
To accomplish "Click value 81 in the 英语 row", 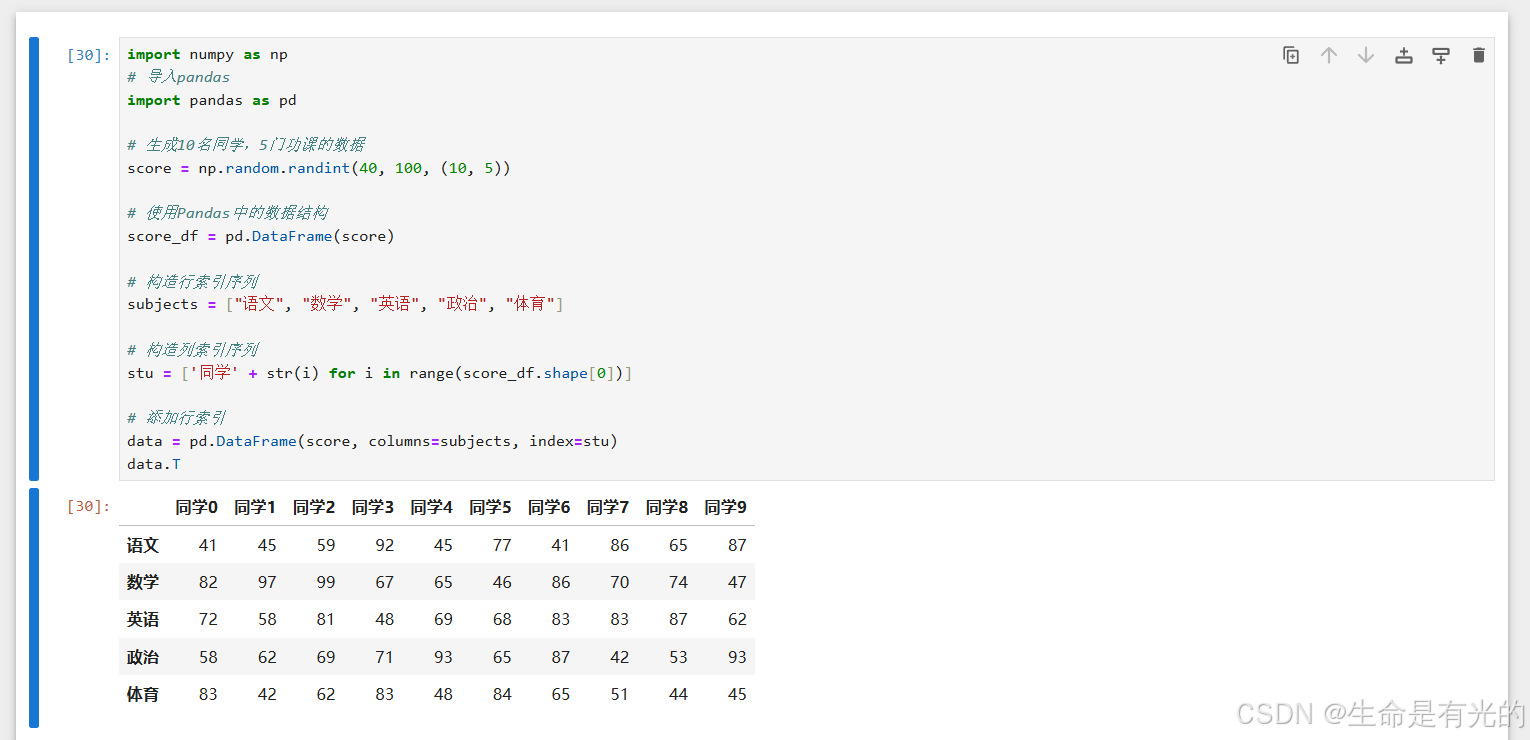I will [x=326, y=619].
